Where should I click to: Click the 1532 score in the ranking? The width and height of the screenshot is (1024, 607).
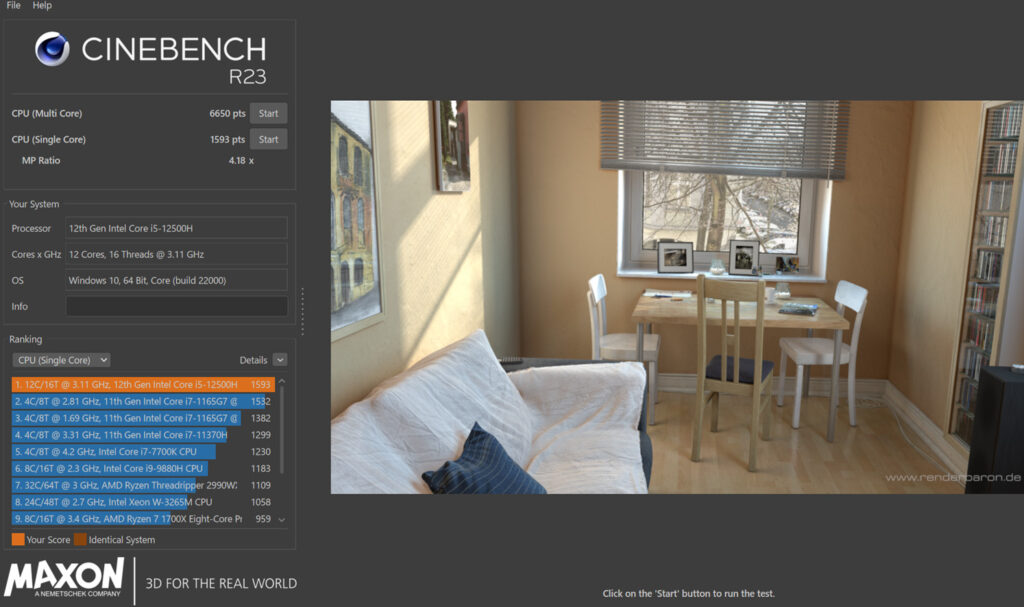[x=261, y=401]
